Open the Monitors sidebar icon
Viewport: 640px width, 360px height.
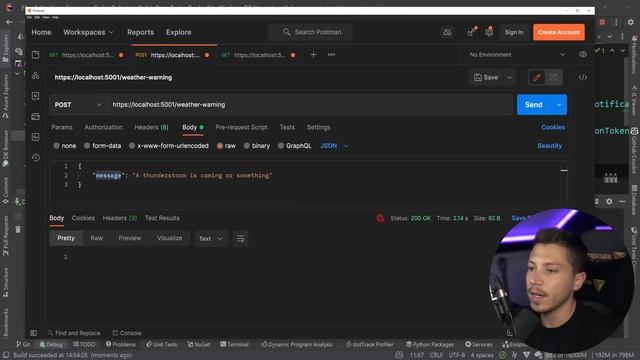36,137
